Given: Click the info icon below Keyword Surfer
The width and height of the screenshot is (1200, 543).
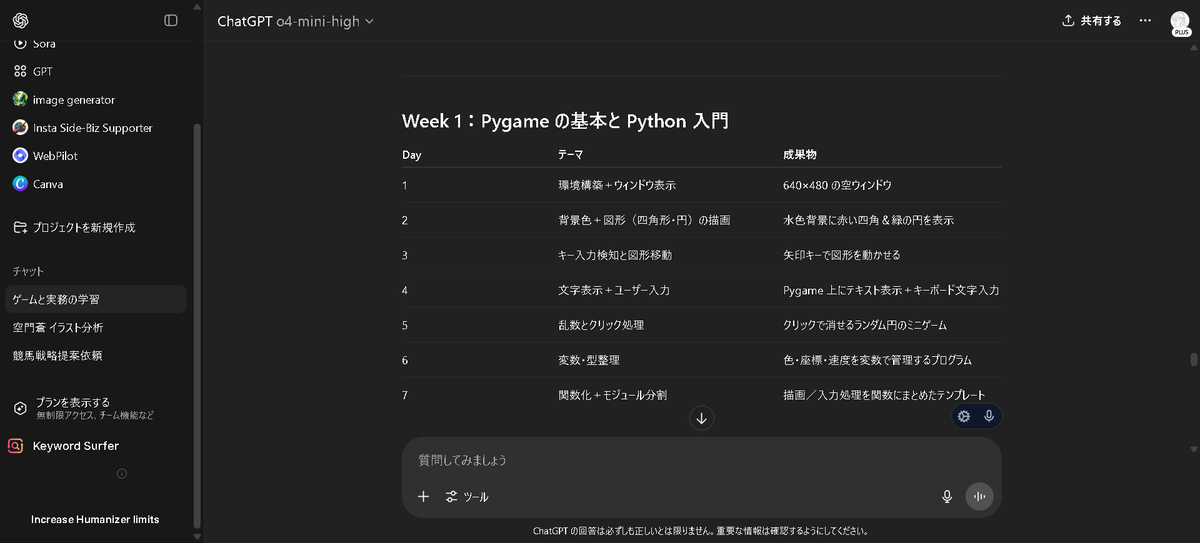Looking at the screenshot, I should coord(122,474).
